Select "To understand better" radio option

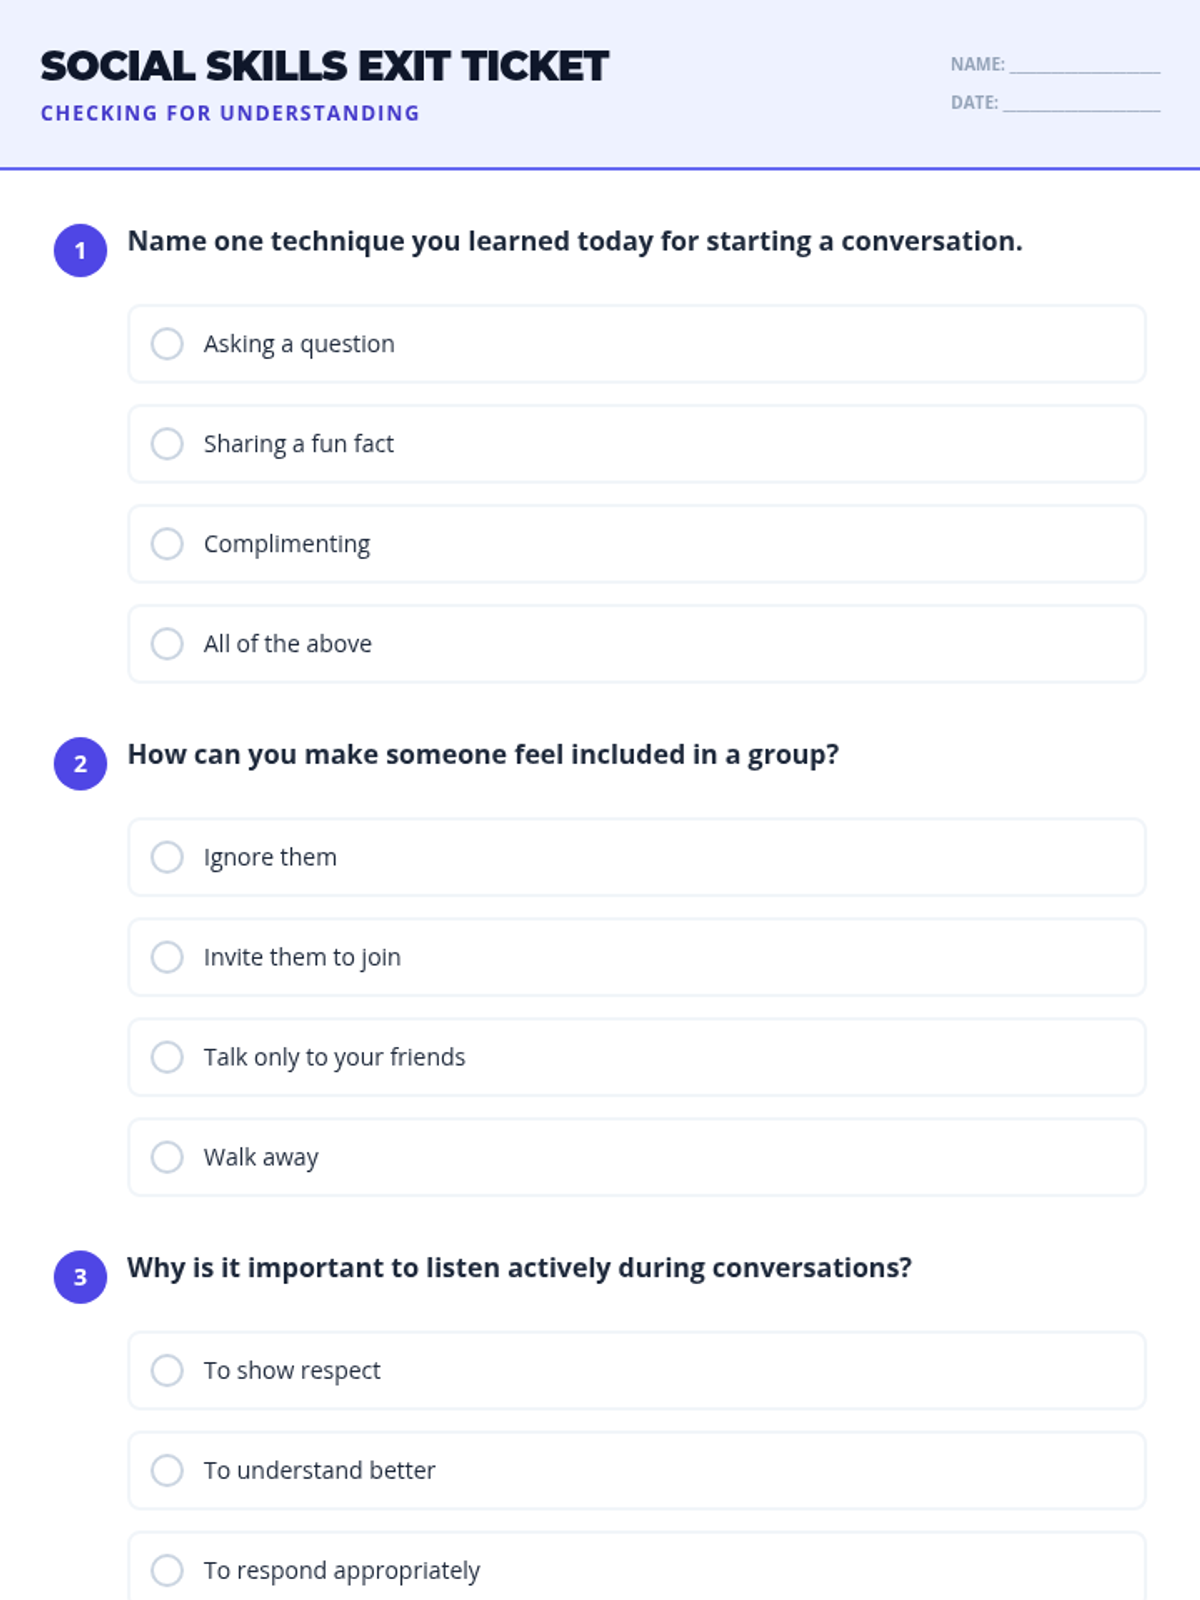(x=167, y=1470)
